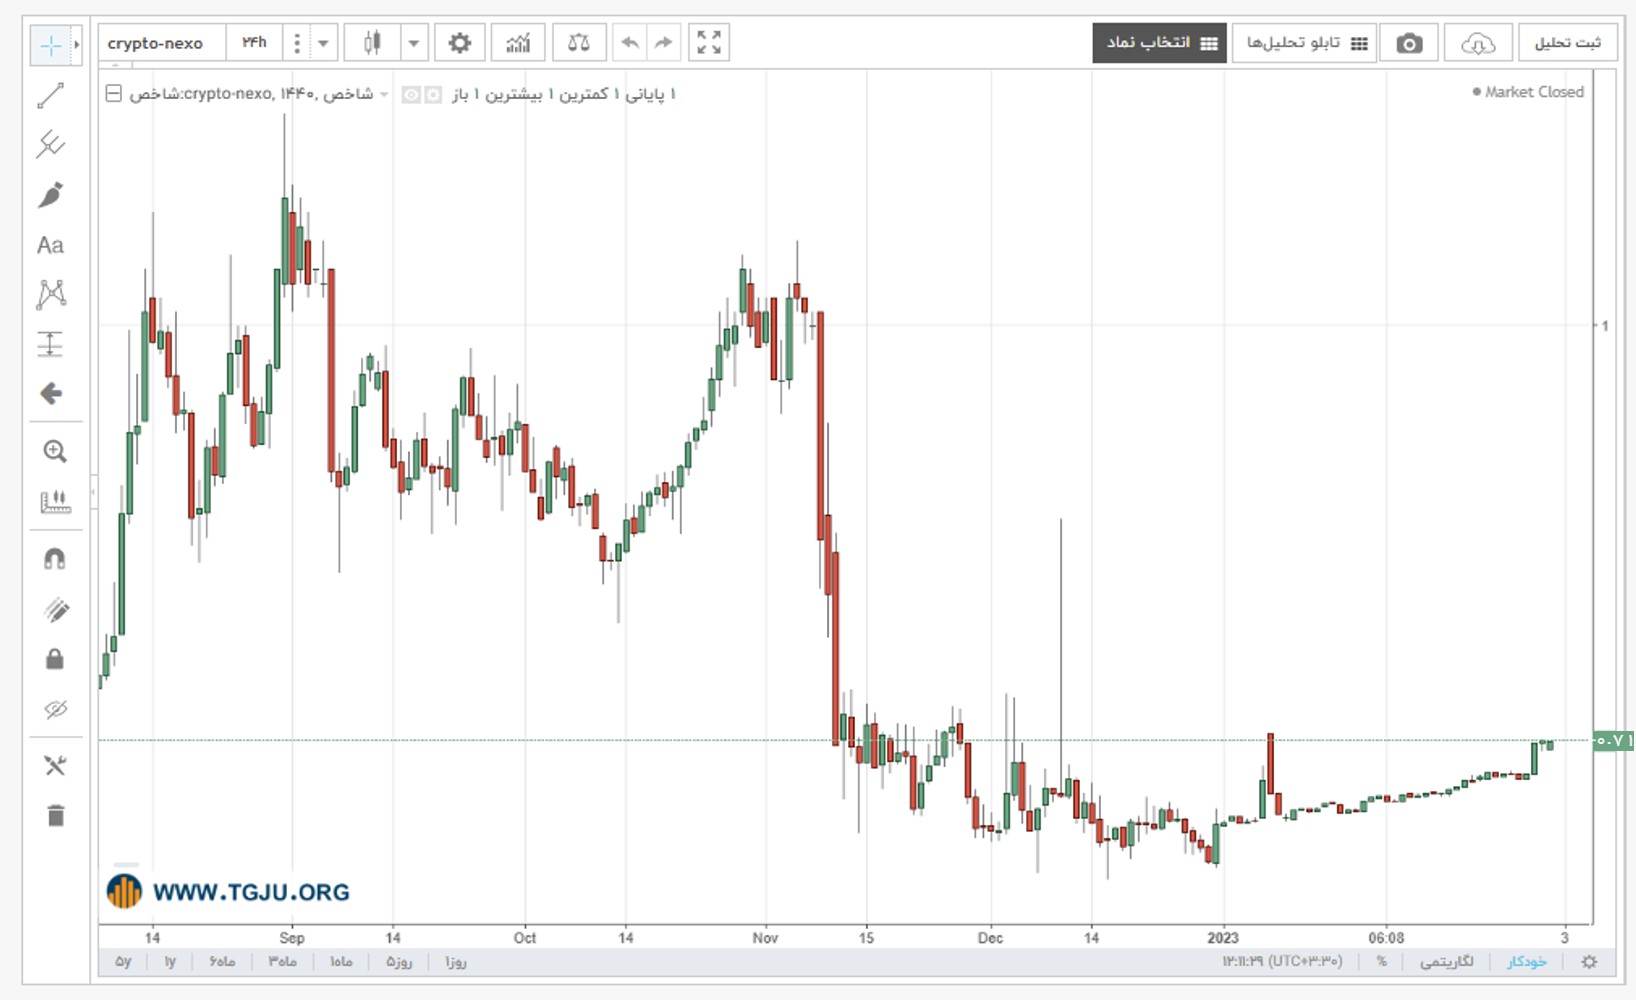The height and width of the screenshot is (1000, 1636).
Task: Select the long position prediction tool
Action: click(51, 344)
